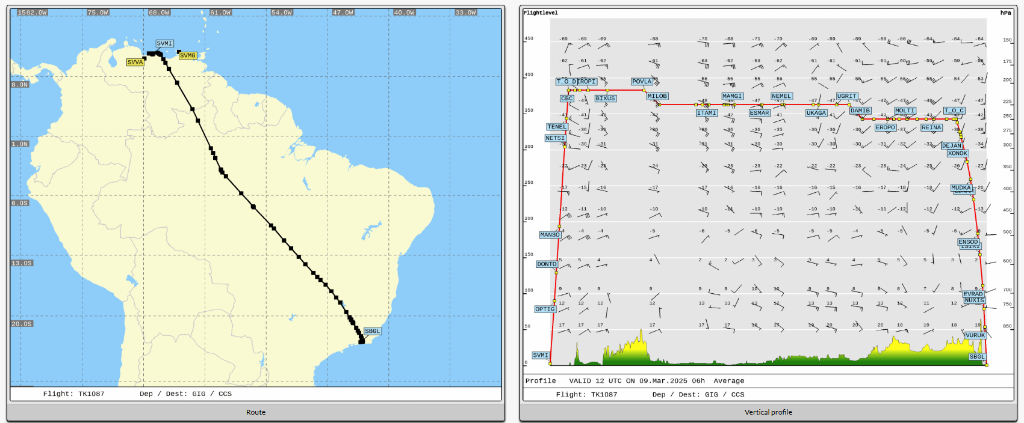1024x423 pixels.
Task: Click the NEMEL waypoint label
Action: click(x=782, y=96)
